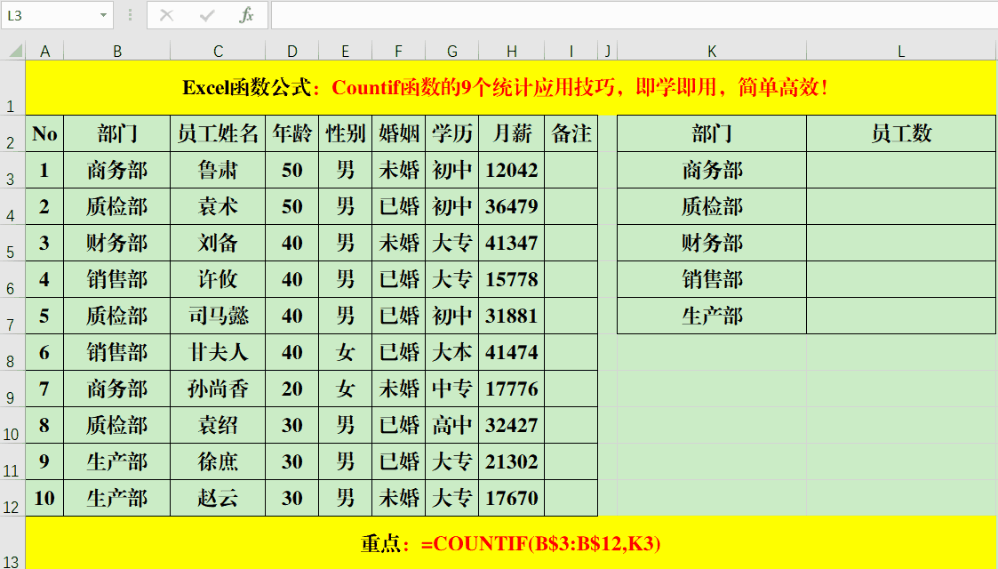This screenshot has height=569, width=998.
Task: Expand the Name Box dropdown arrow
Action: click(103, 15)
